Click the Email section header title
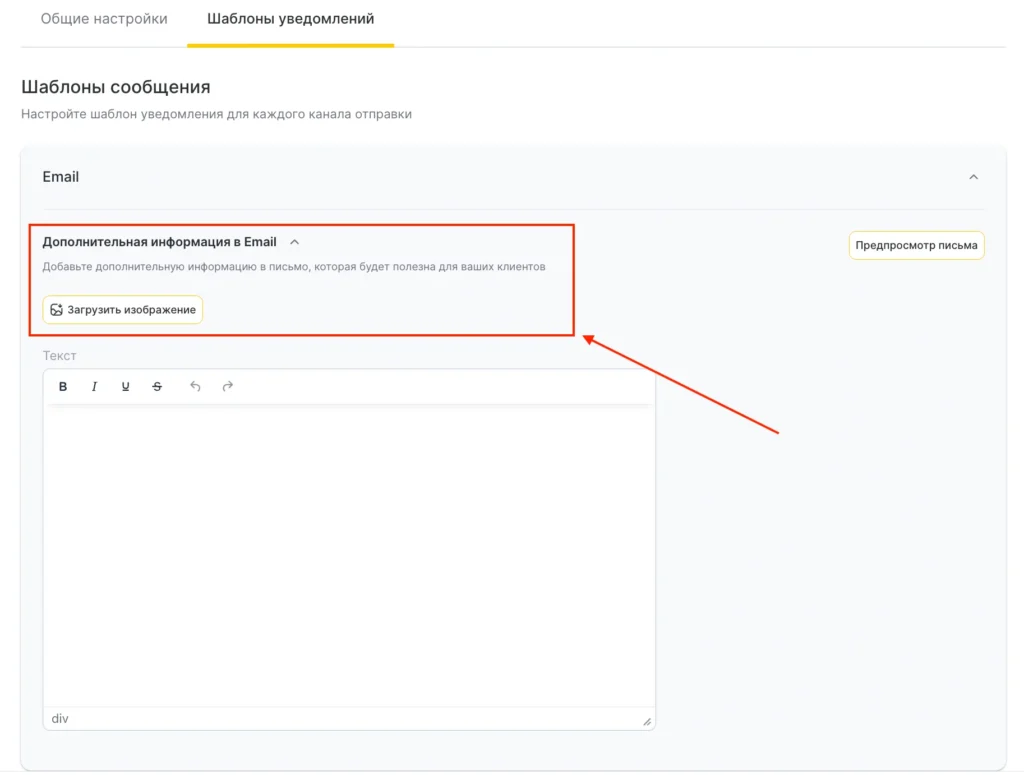The image size is (1024, 775). tap(60, 177)
